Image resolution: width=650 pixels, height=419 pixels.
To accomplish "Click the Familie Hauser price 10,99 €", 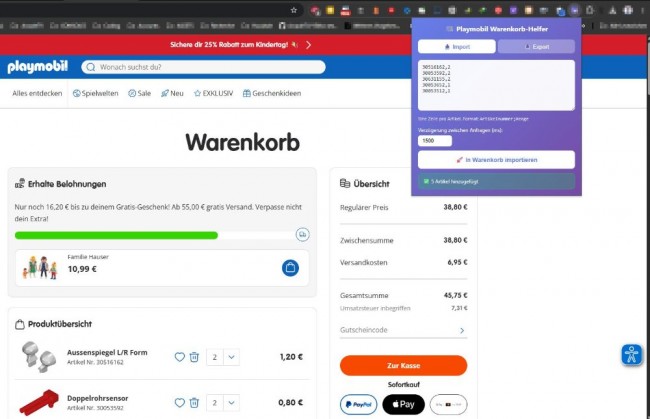I will 82,269.
